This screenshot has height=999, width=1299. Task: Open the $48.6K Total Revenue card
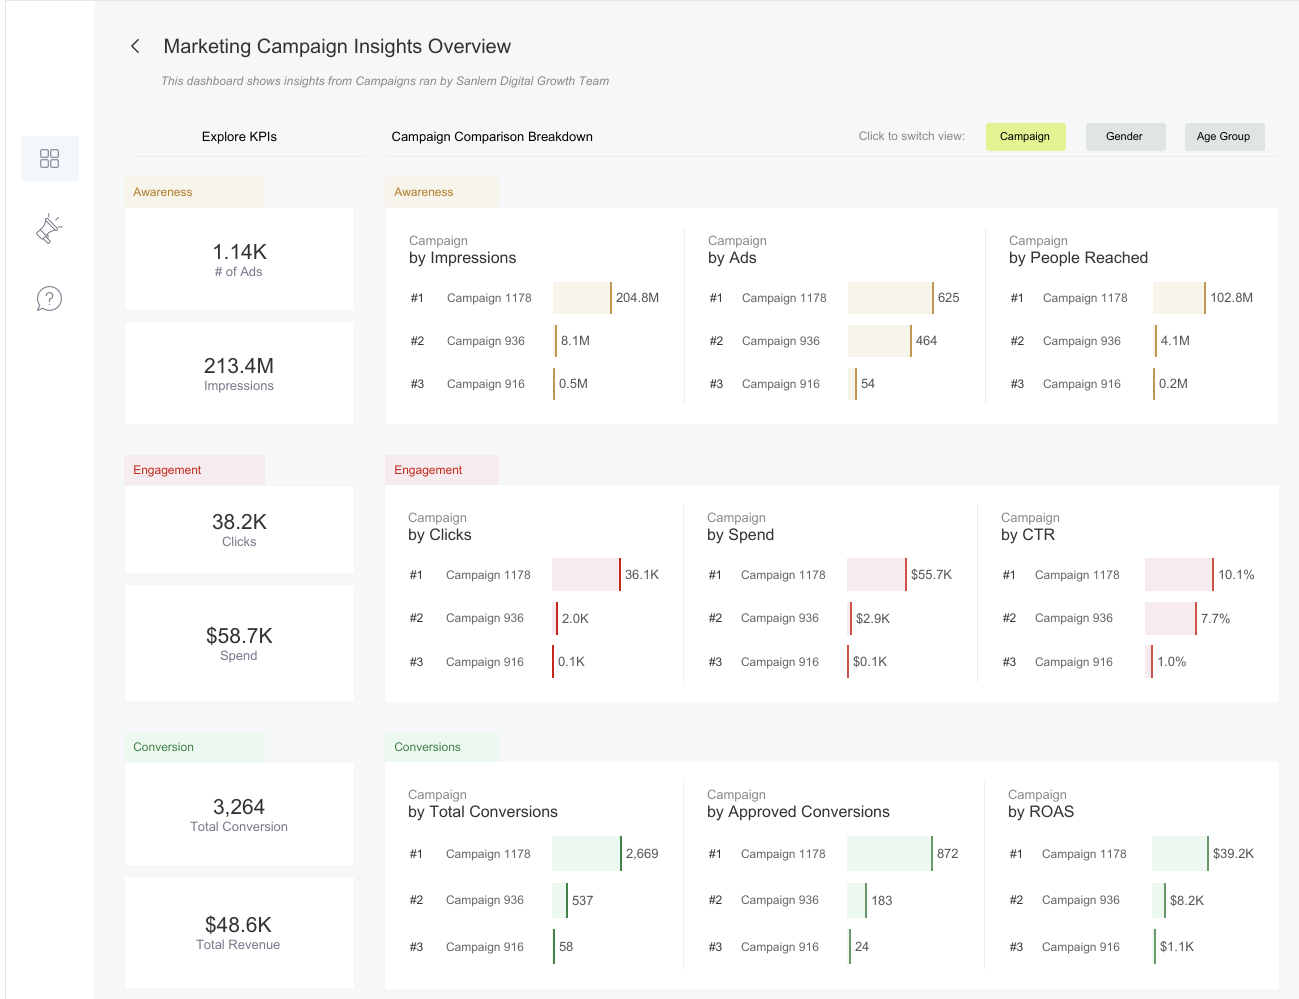pyautogui.click(x=239, y=932)
